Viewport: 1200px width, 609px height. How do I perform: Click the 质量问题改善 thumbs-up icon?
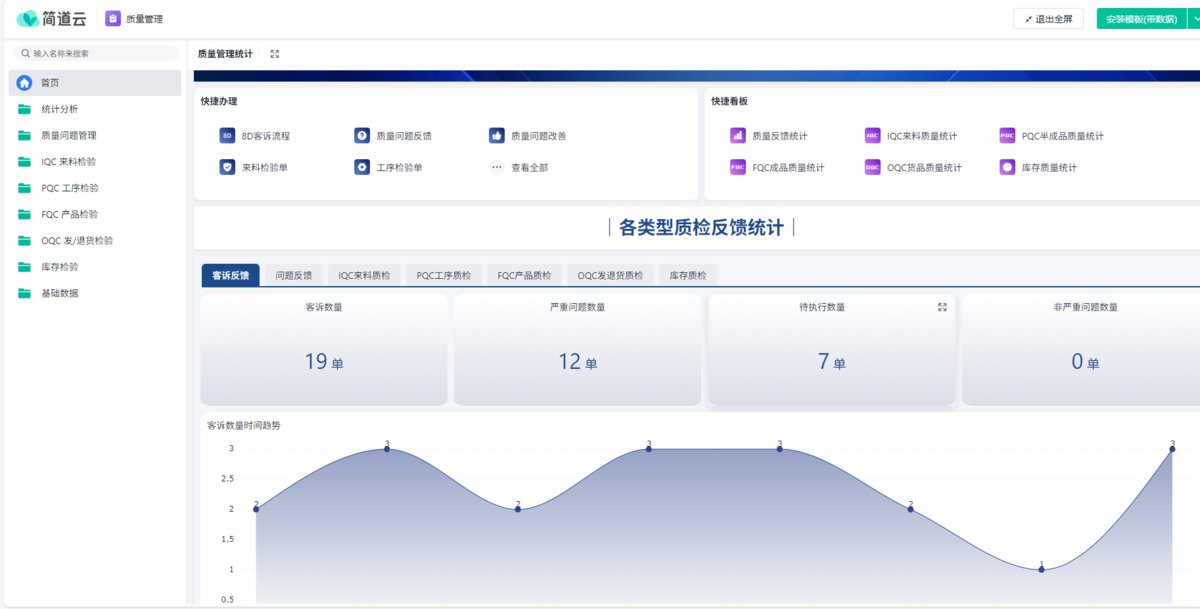[497, 136]
